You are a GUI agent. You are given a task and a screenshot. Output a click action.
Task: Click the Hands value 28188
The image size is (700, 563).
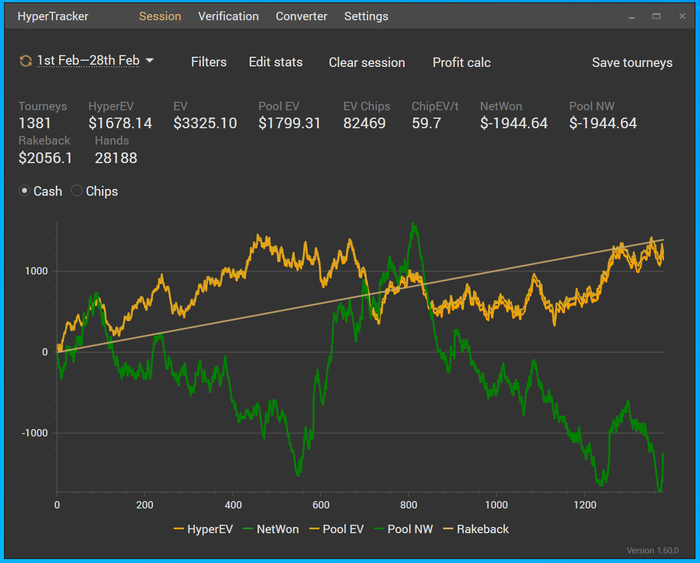click(116, 158)
